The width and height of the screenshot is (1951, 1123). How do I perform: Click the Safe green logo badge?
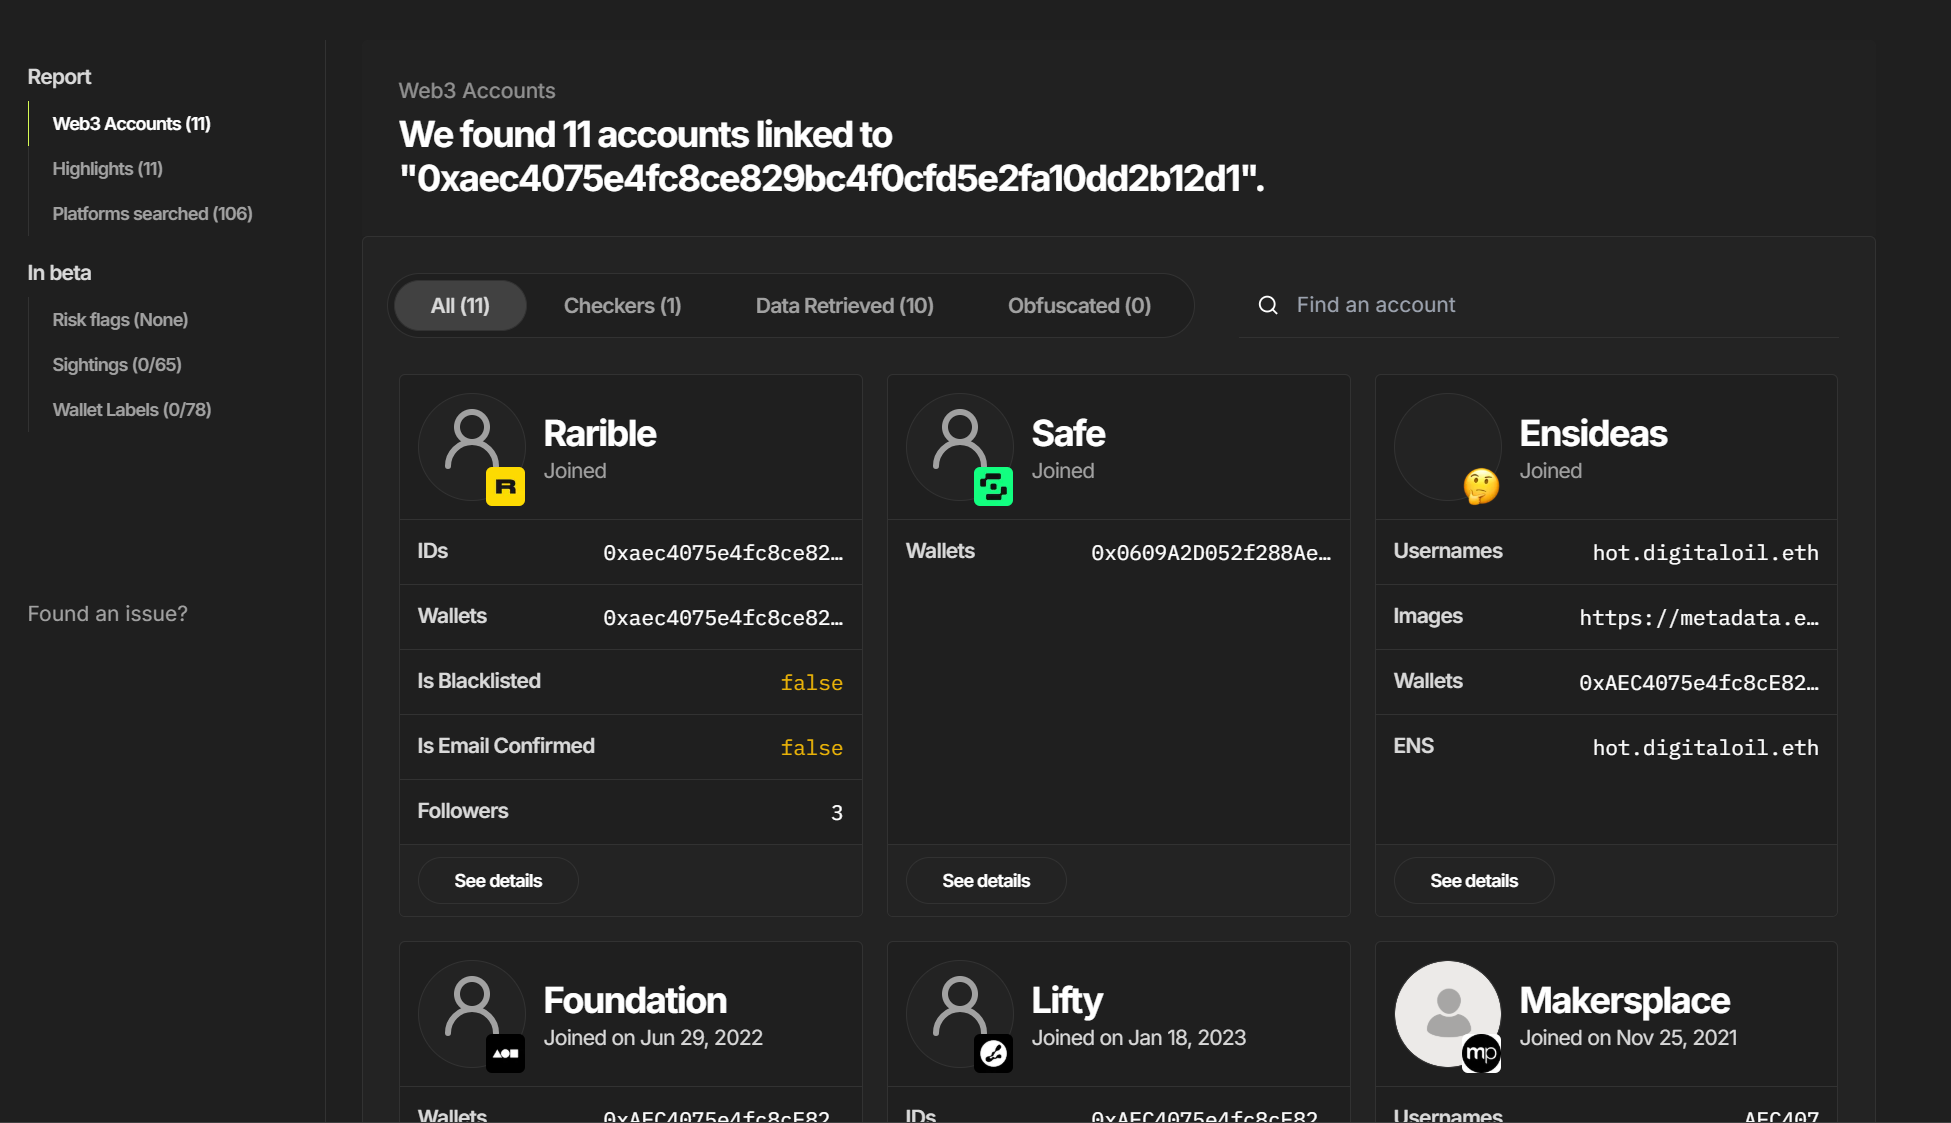click(x=993, y=487)
